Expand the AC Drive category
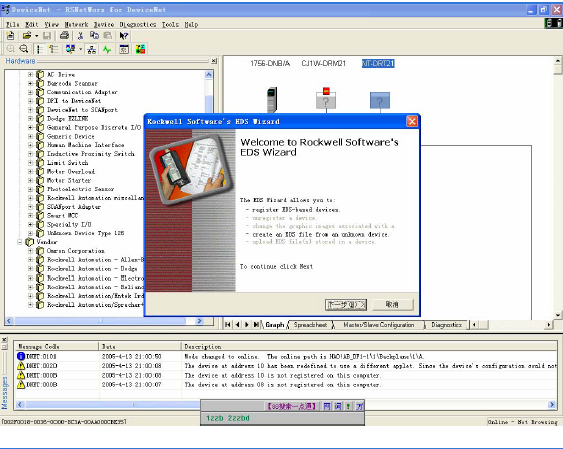This screenshot has height=449, width=563. pos(31,75)
